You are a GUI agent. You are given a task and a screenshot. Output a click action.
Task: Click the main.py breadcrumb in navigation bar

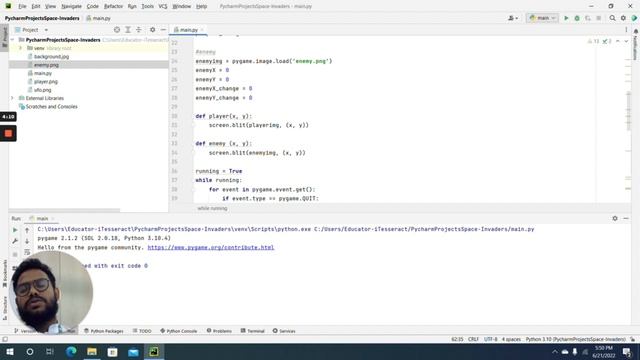coord(98,18)
